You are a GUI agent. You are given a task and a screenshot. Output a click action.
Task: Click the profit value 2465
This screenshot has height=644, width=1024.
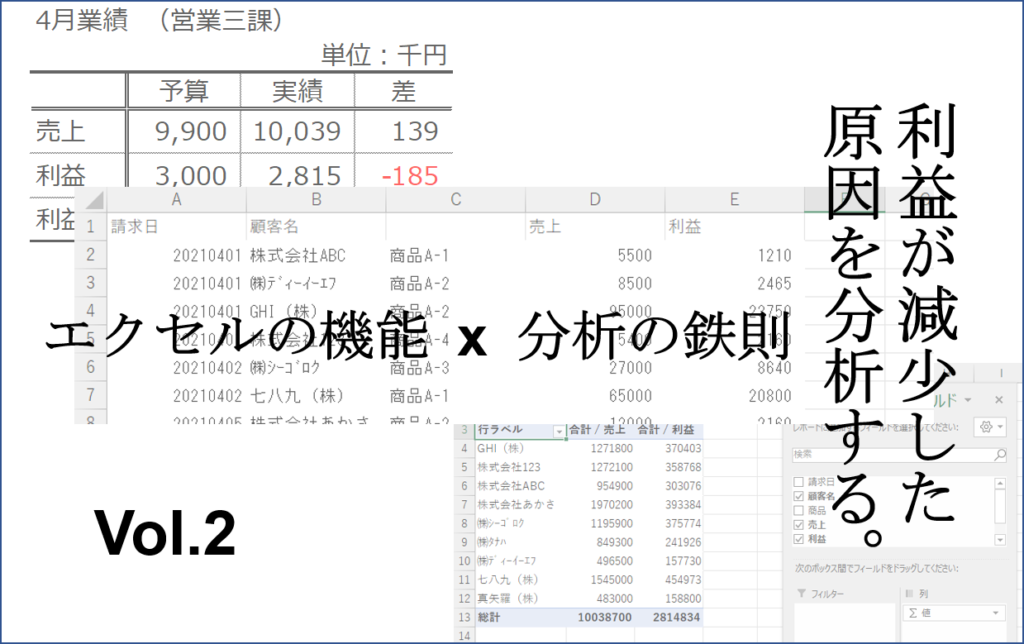coord(775,283)
